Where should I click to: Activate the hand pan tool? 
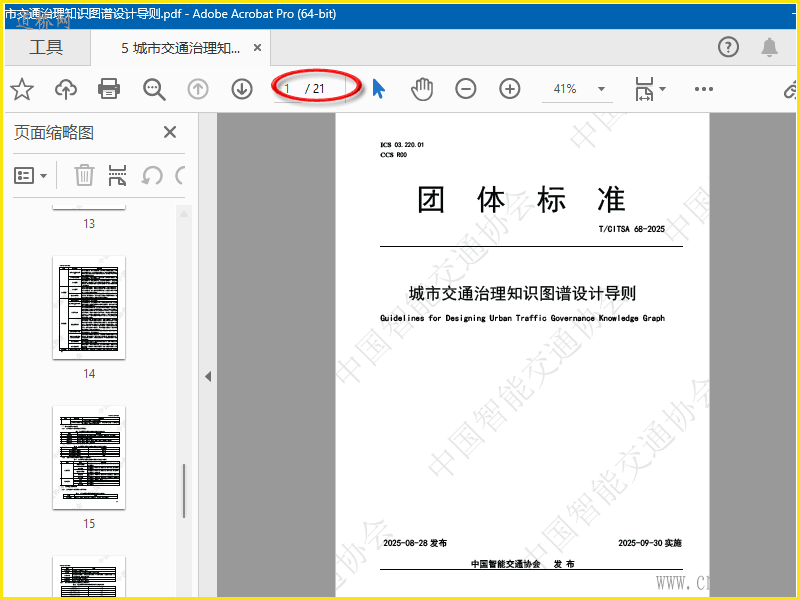pyautogui.click(x=422, y=89)
